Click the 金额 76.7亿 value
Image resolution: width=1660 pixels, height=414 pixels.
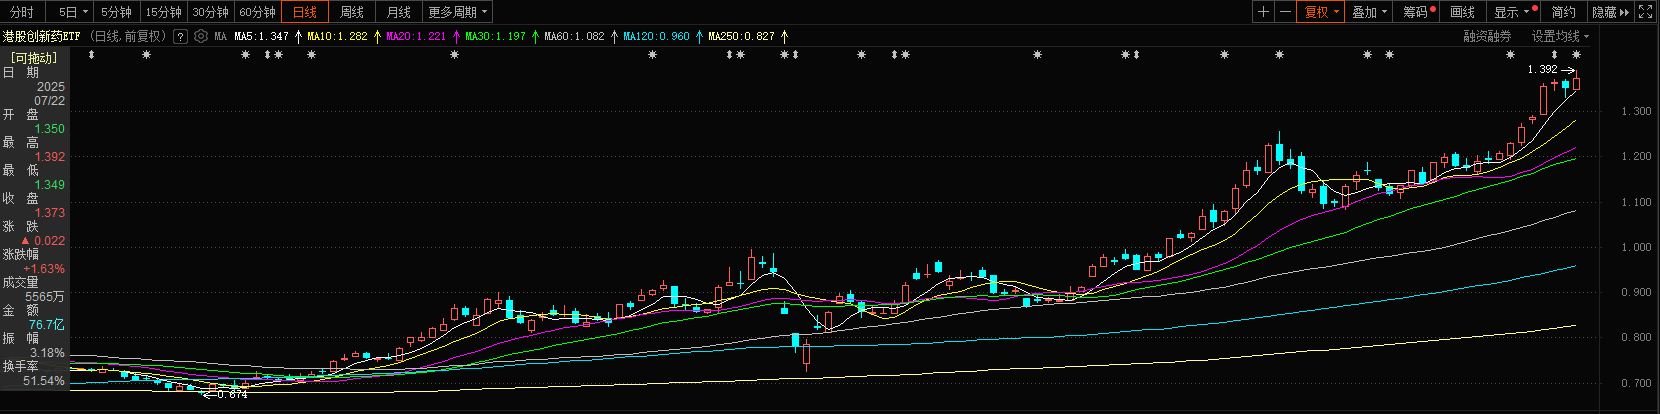click(x=47, y=325)
